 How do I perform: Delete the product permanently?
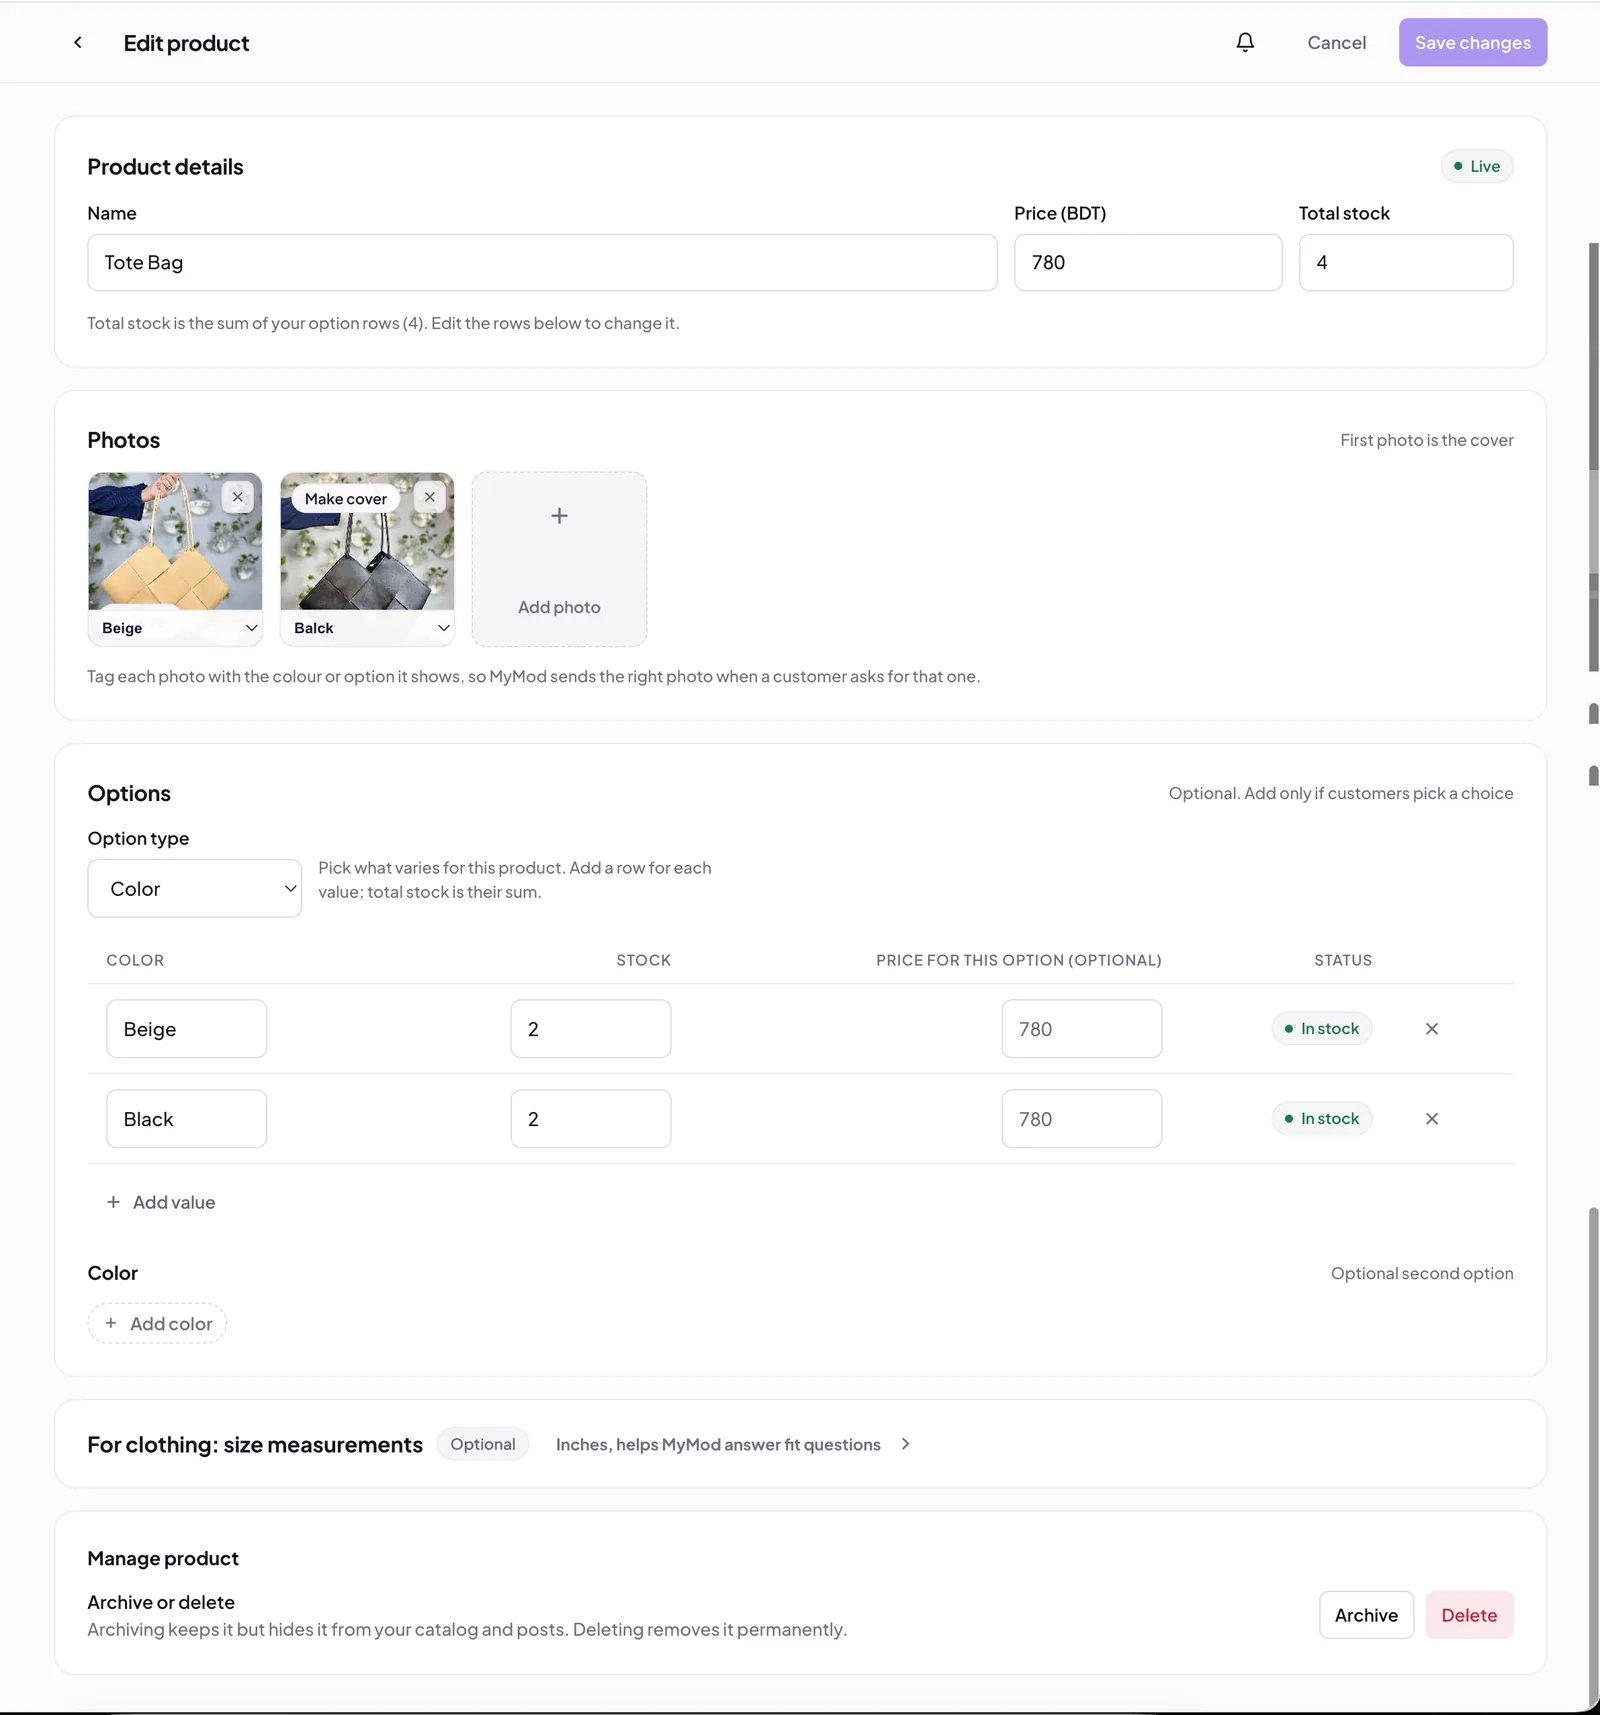1469,1615
